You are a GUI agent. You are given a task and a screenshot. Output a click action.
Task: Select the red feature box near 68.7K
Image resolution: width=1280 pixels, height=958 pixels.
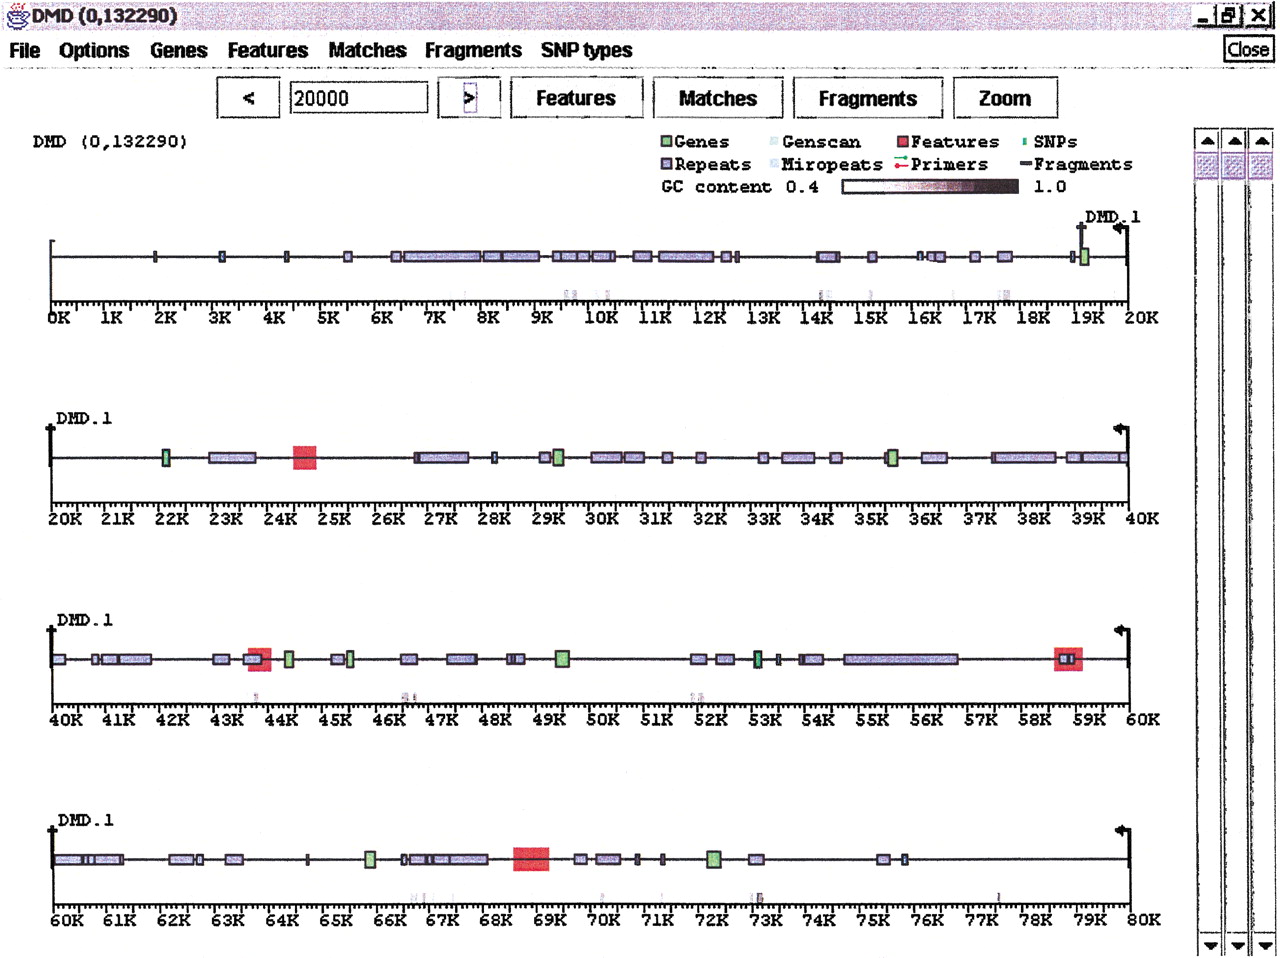(531, 859)
